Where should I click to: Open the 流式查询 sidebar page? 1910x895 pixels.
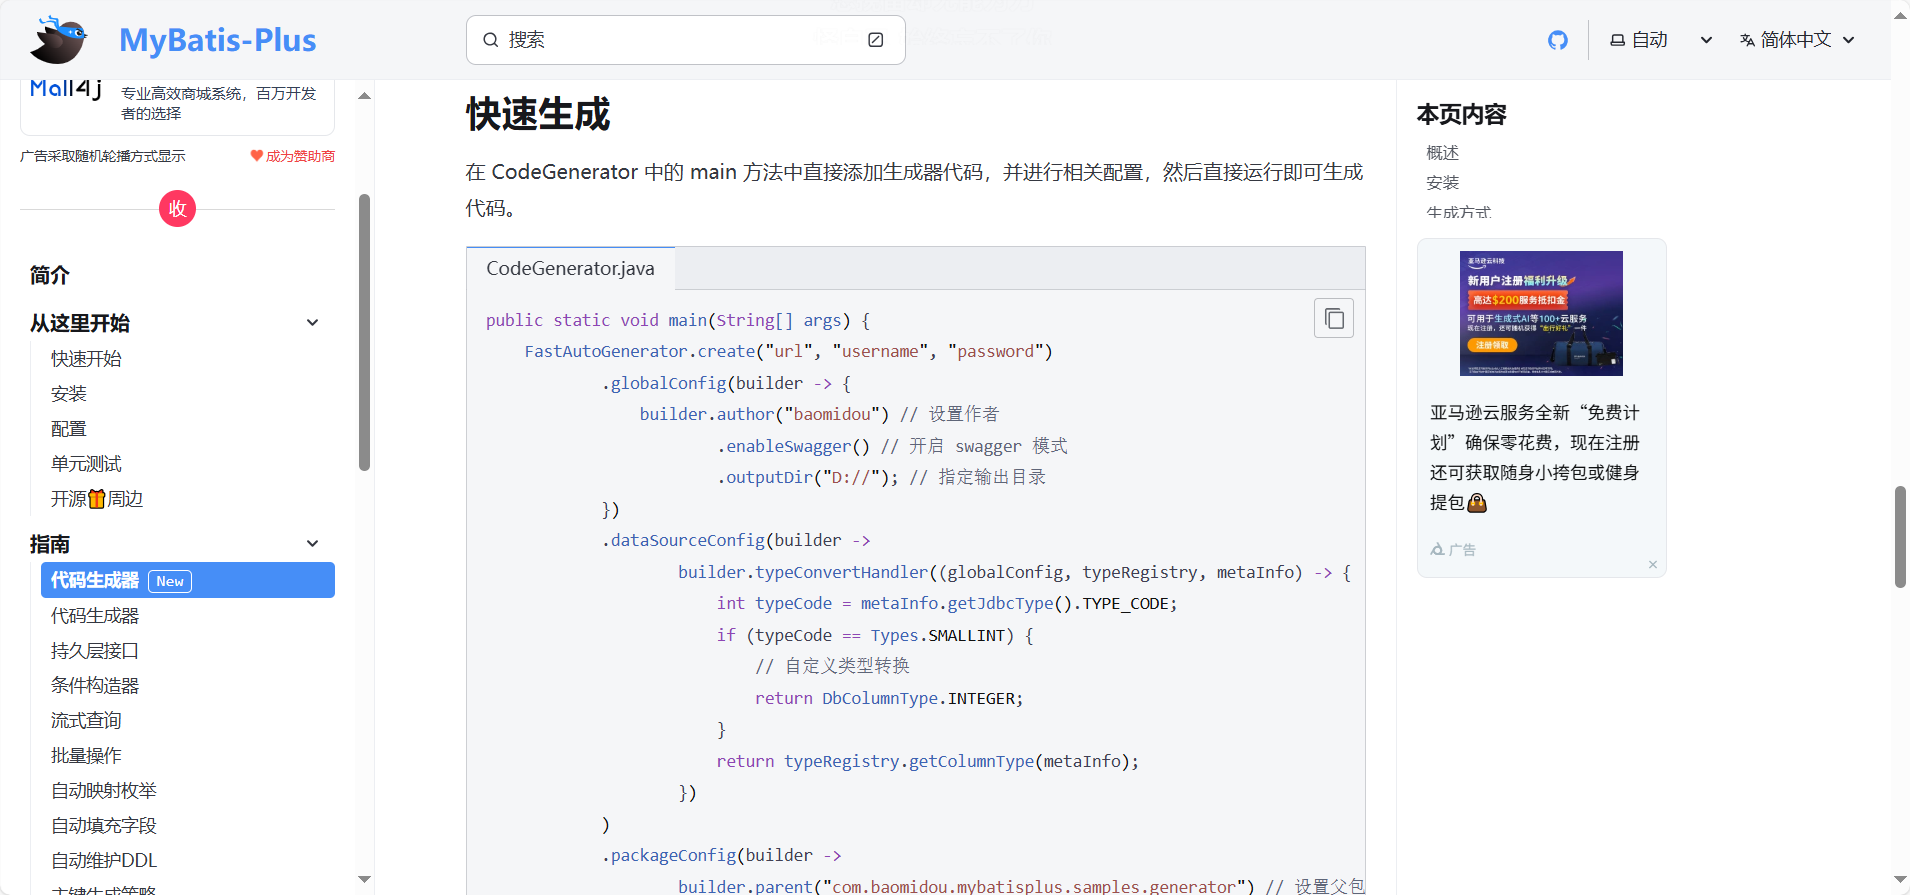click(87, 721)
